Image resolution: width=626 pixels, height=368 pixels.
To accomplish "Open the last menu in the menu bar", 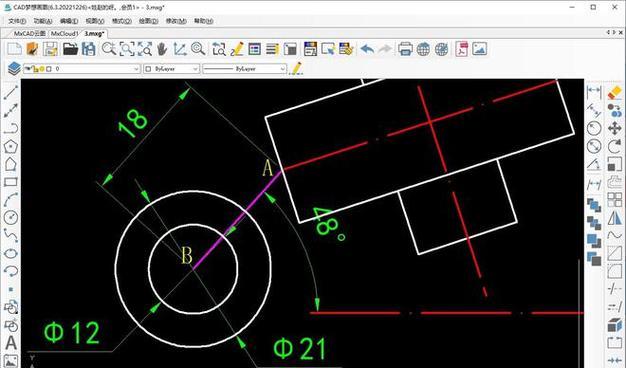I will 204,21.
